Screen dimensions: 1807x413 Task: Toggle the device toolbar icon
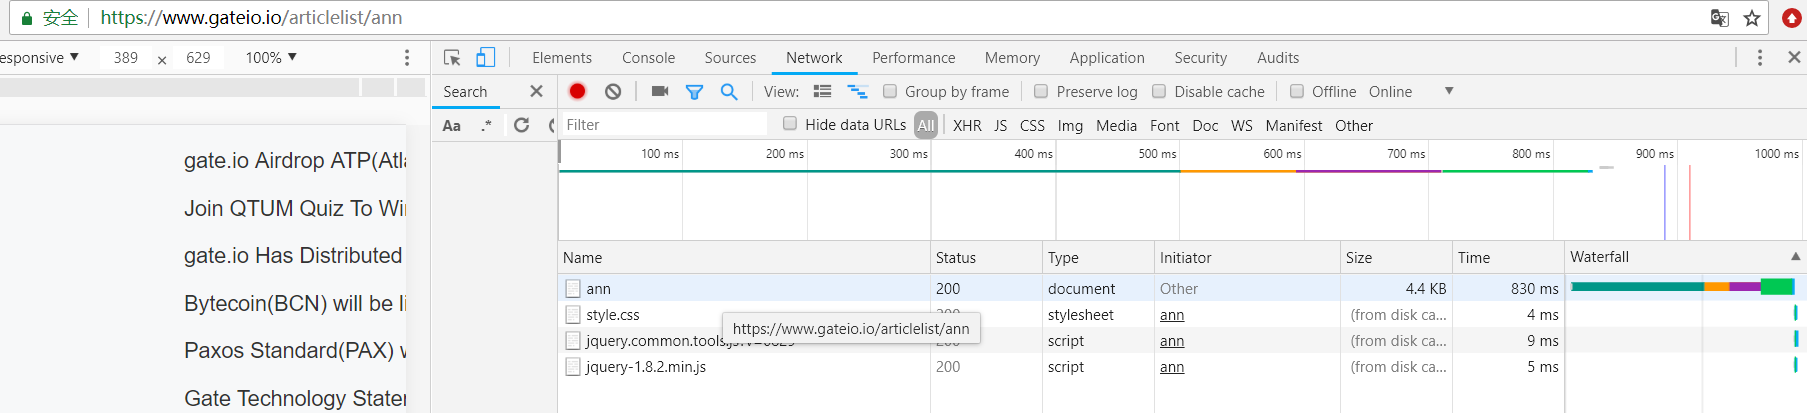click(485, 58)
